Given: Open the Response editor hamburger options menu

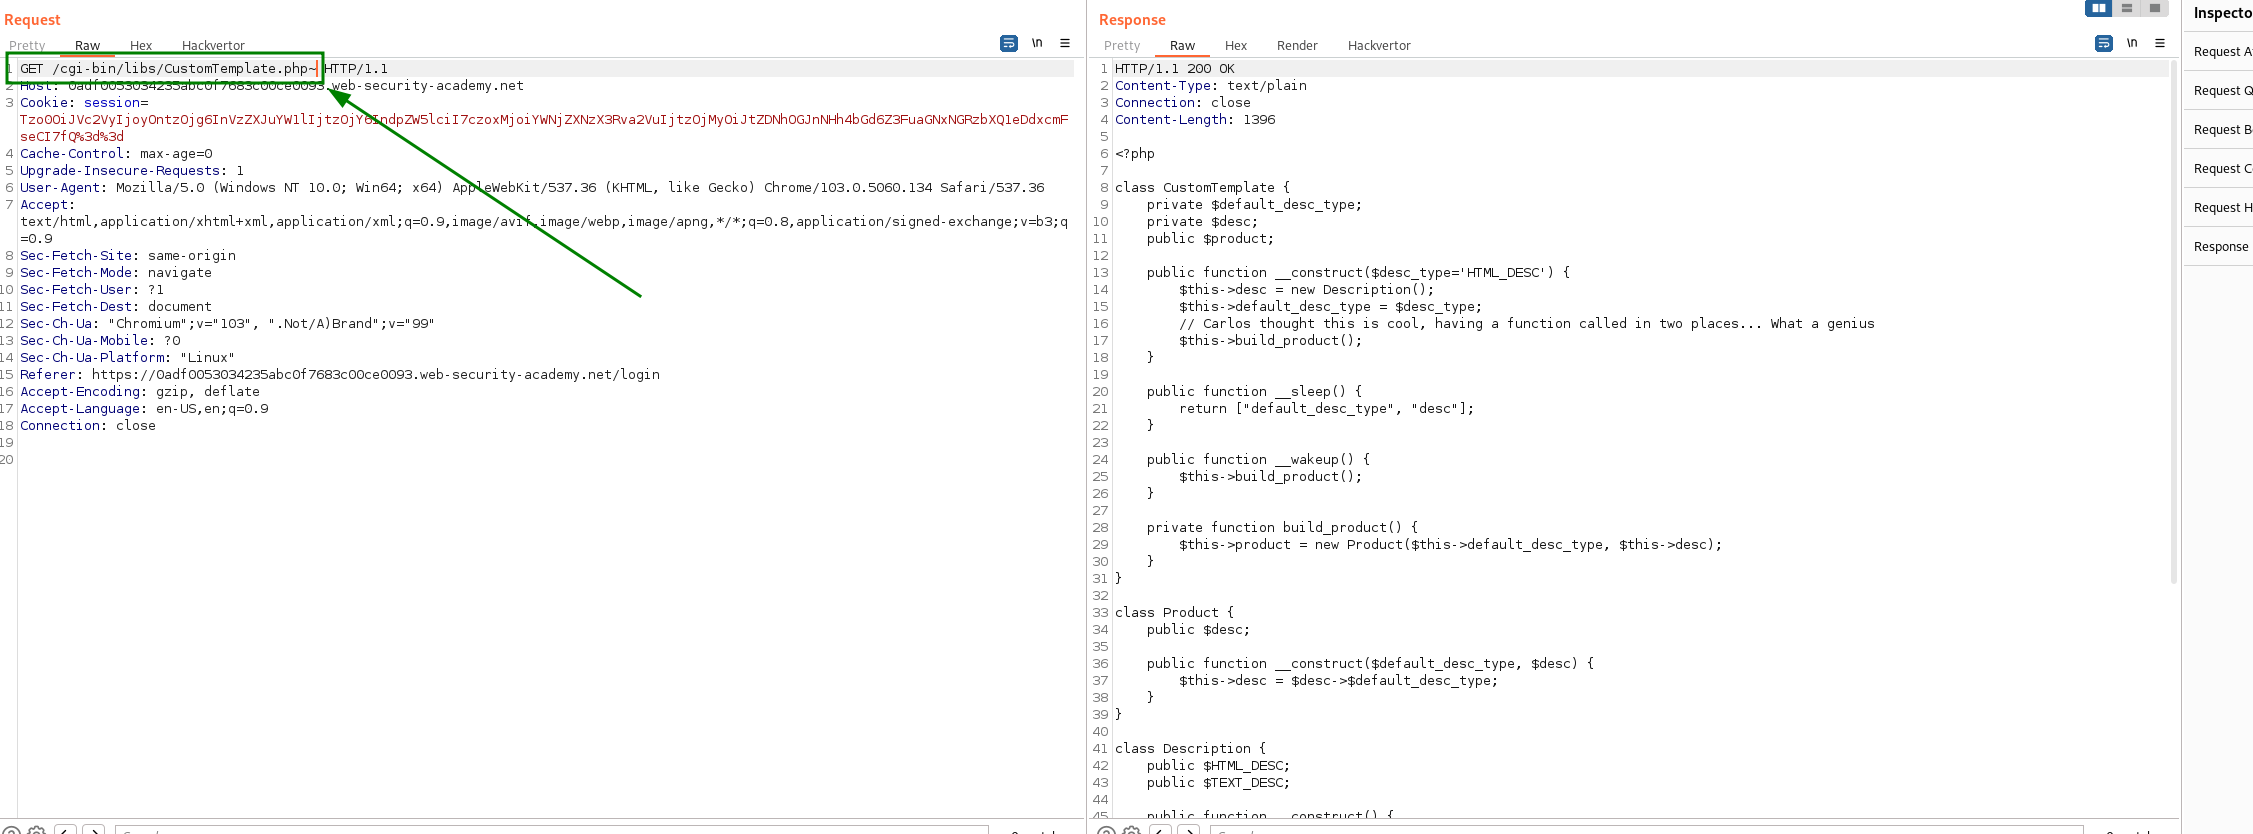Looking at the screenshot, I should (x=2160, y=43).
